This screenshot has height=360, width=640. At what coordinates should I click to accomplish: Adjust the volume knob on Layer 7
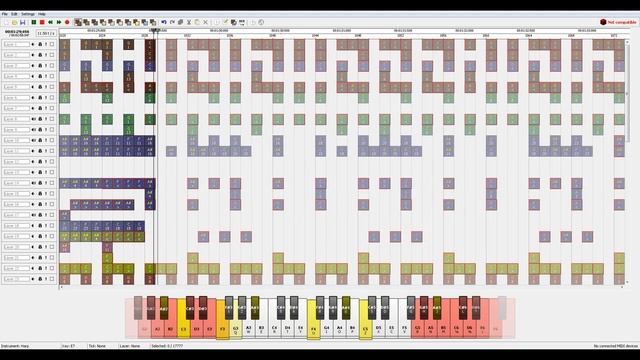point(33,108)
